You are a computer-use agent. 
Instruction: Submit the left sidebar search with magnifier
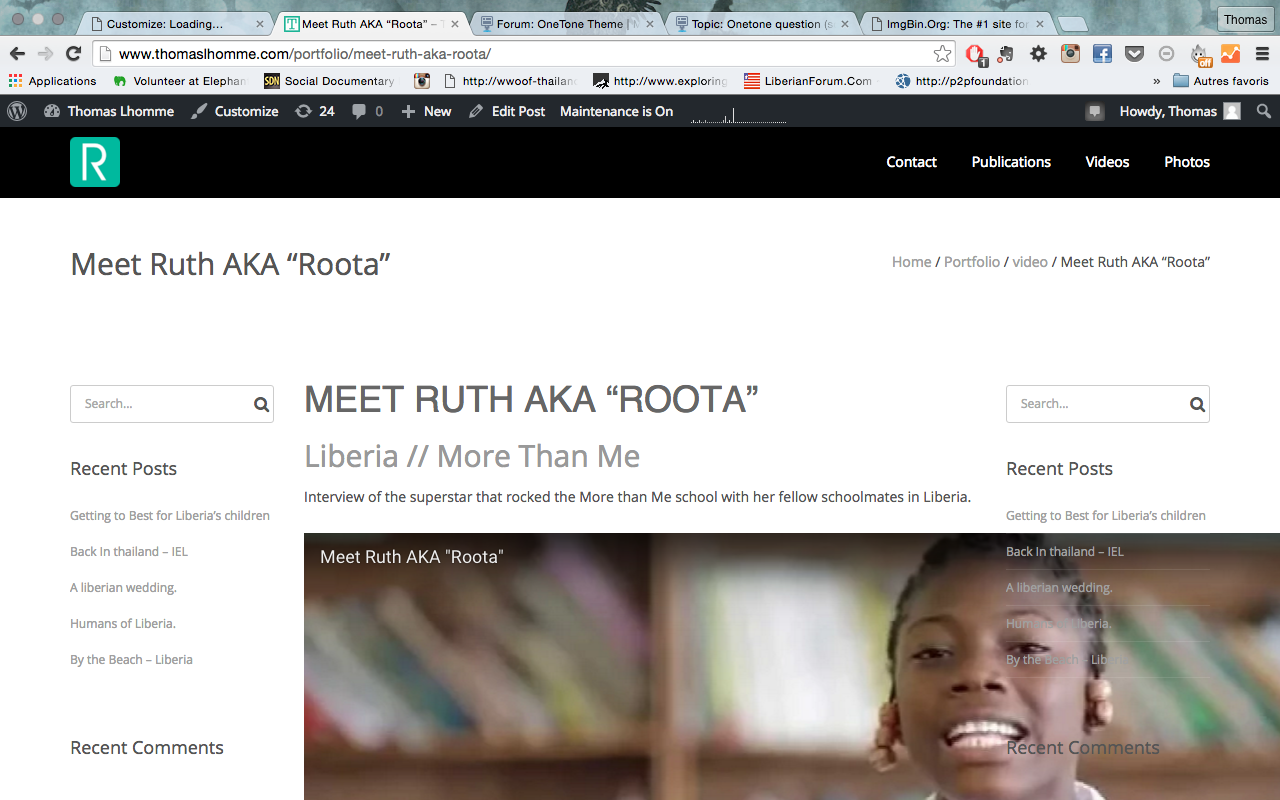point(261,404)
